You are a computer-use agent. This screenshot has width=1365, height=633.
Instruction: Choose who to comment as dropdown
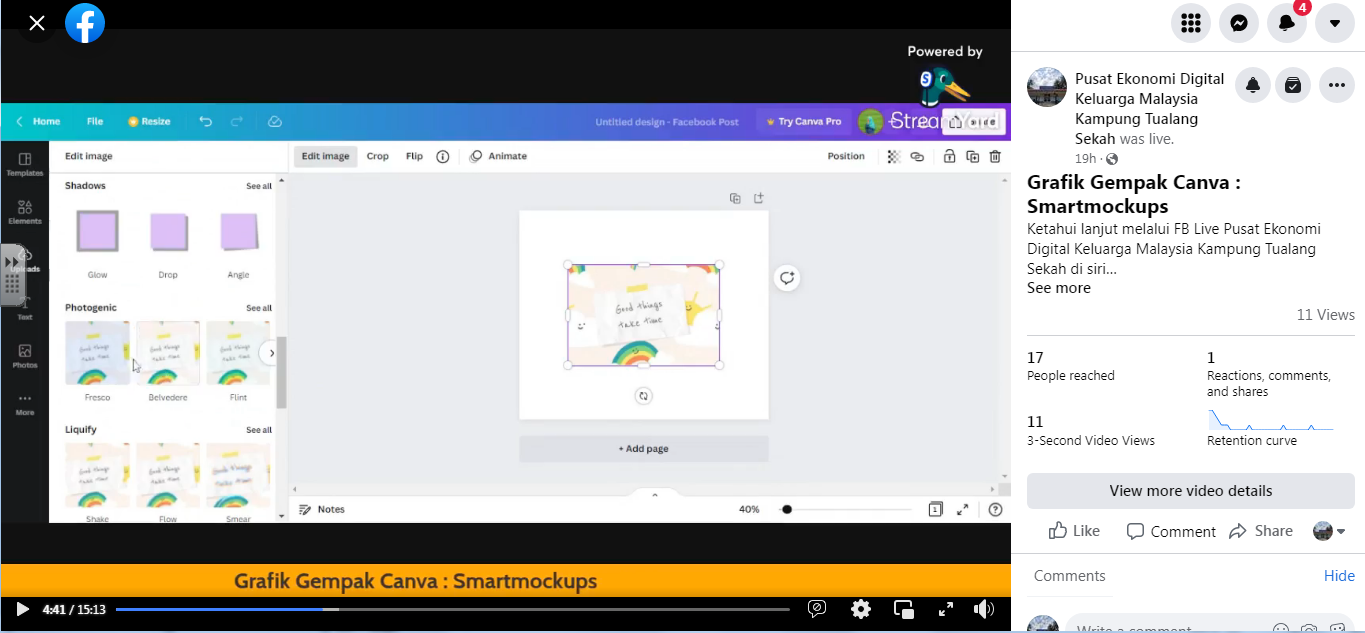[1329, 531]
